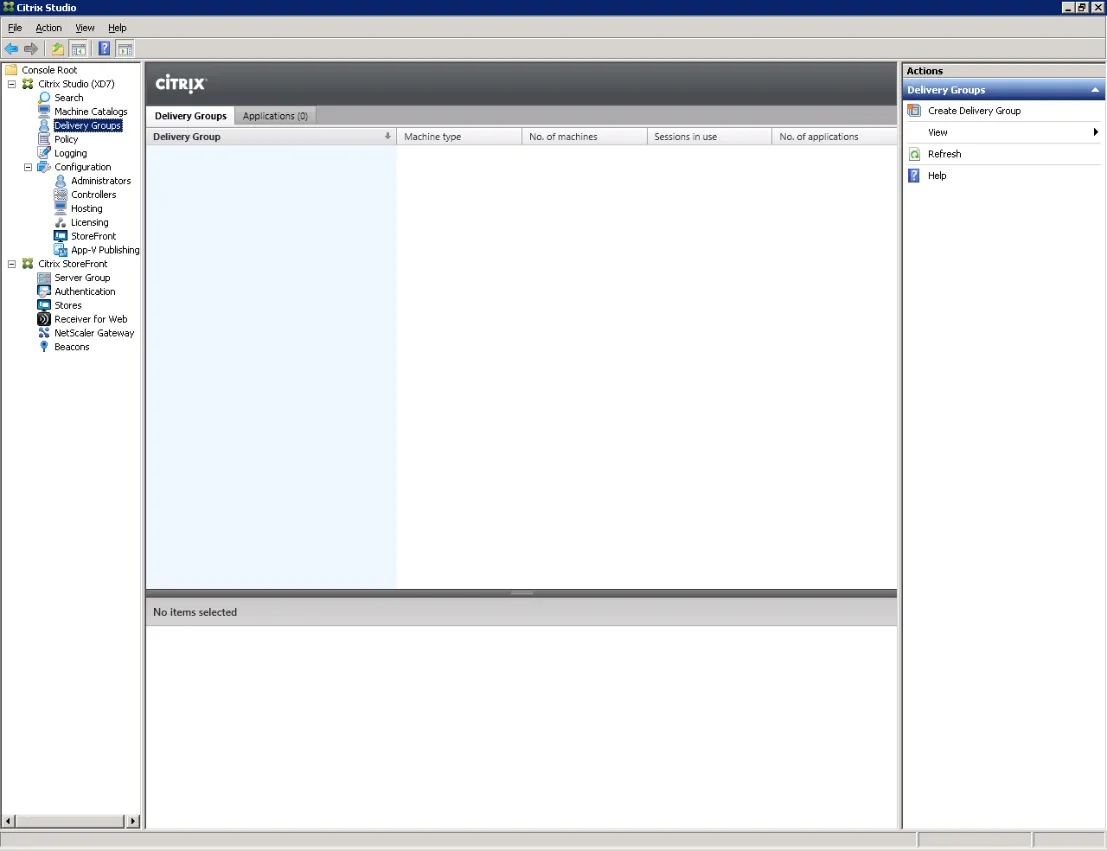
Task: Click the NetScaler Gateway icon
Action: tap(44, 333)
